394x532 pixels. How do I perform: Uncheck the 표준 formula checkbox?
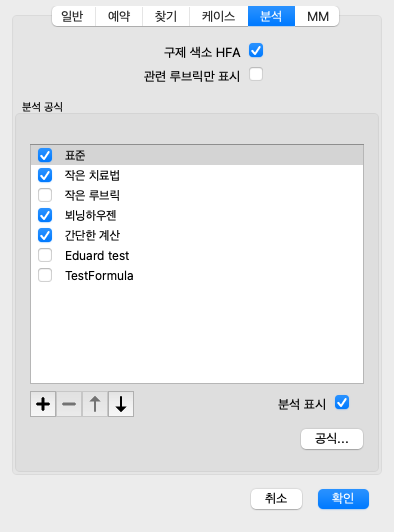[x=45, y=155]
